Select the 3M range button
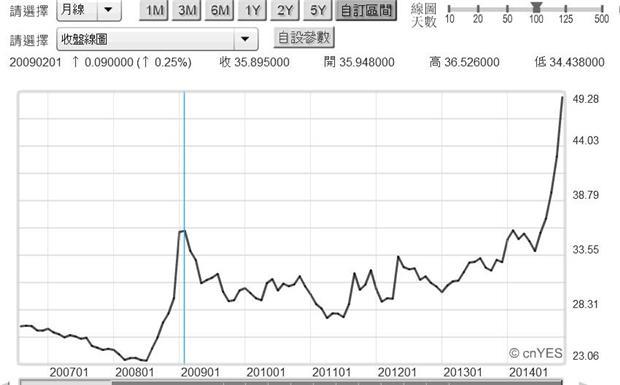This screenshot has height=385, width=620. click(x=187, y=10)
